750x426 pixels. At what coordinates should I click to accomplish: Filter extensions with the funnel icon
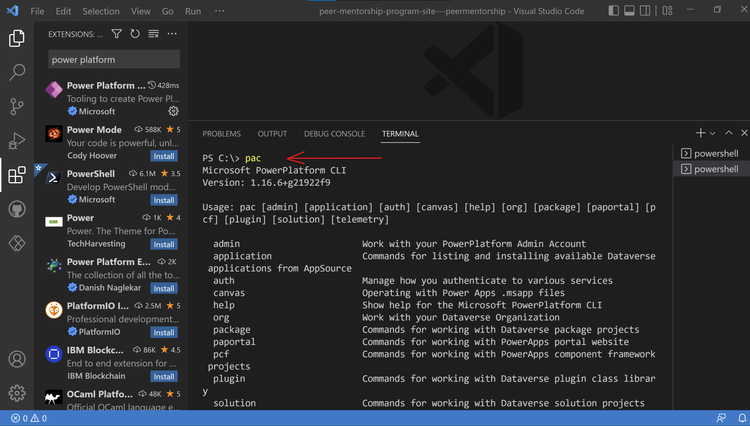pyautogui.click(x=116, y=33)
